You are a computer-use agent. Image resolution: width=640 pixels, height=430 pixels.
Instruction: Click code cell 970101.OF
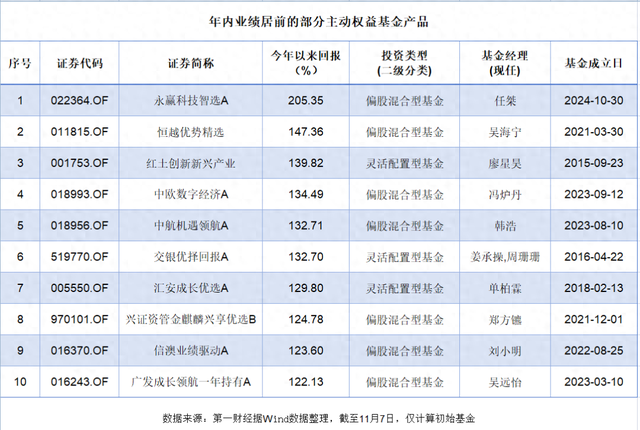coord(80,319)
